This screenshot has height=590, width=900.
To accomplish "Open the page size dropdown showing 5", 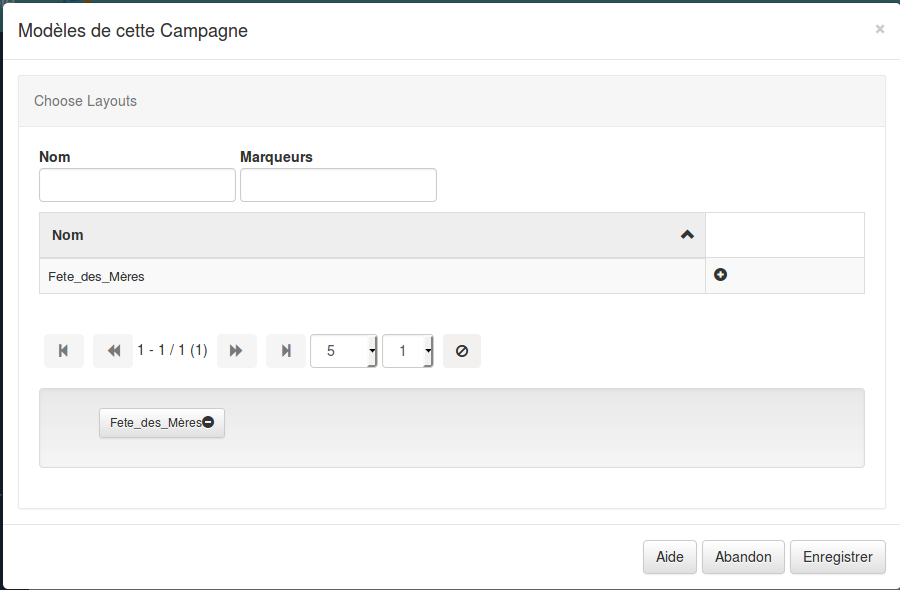I will 344,351.
